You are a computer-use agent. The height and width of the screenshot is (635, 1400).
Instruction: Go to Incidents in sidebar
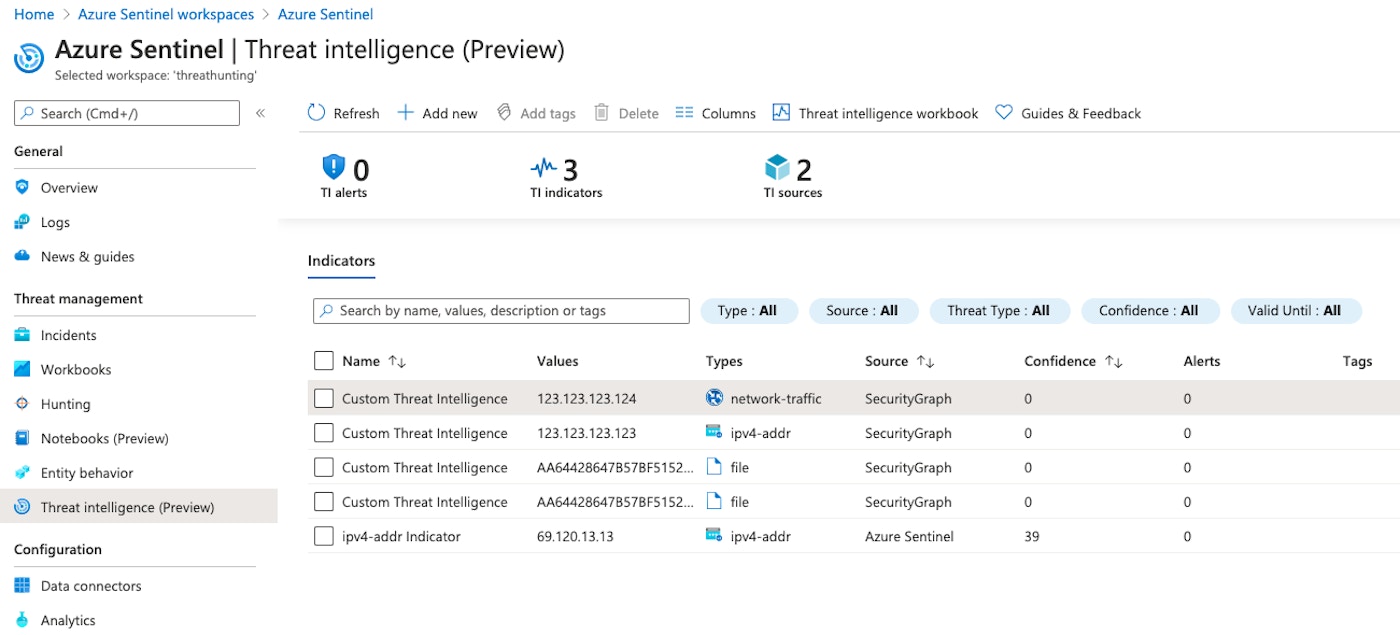point(68,335)
